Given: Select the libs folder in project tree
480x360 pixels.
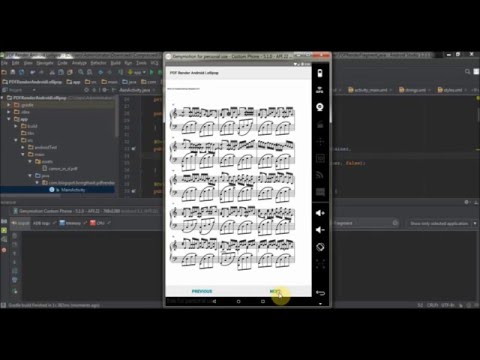Looking at the screenshot, I should (28, 133).
